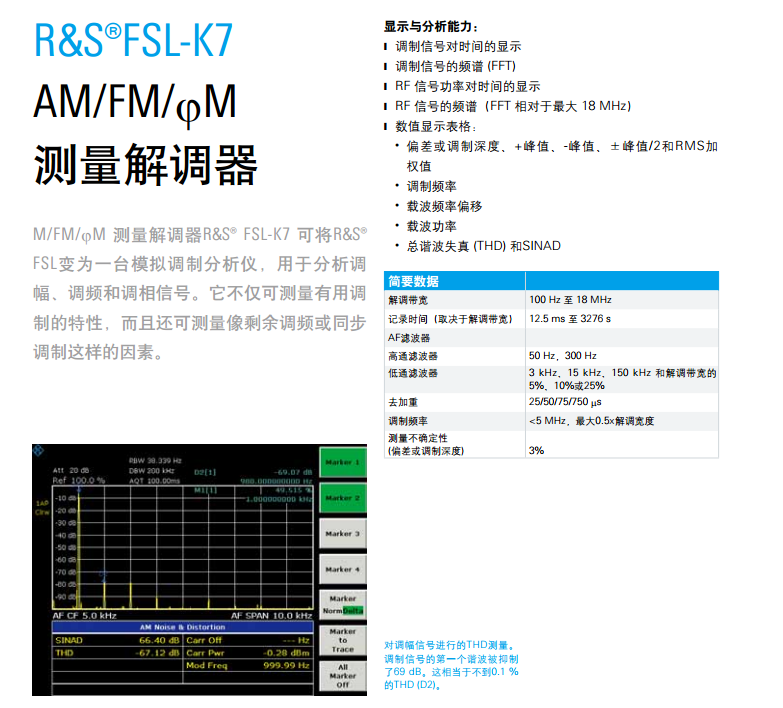Click marker 1 at the spectrum peak
The width and height of the screenshot is (783, 708).
(79, 490)
